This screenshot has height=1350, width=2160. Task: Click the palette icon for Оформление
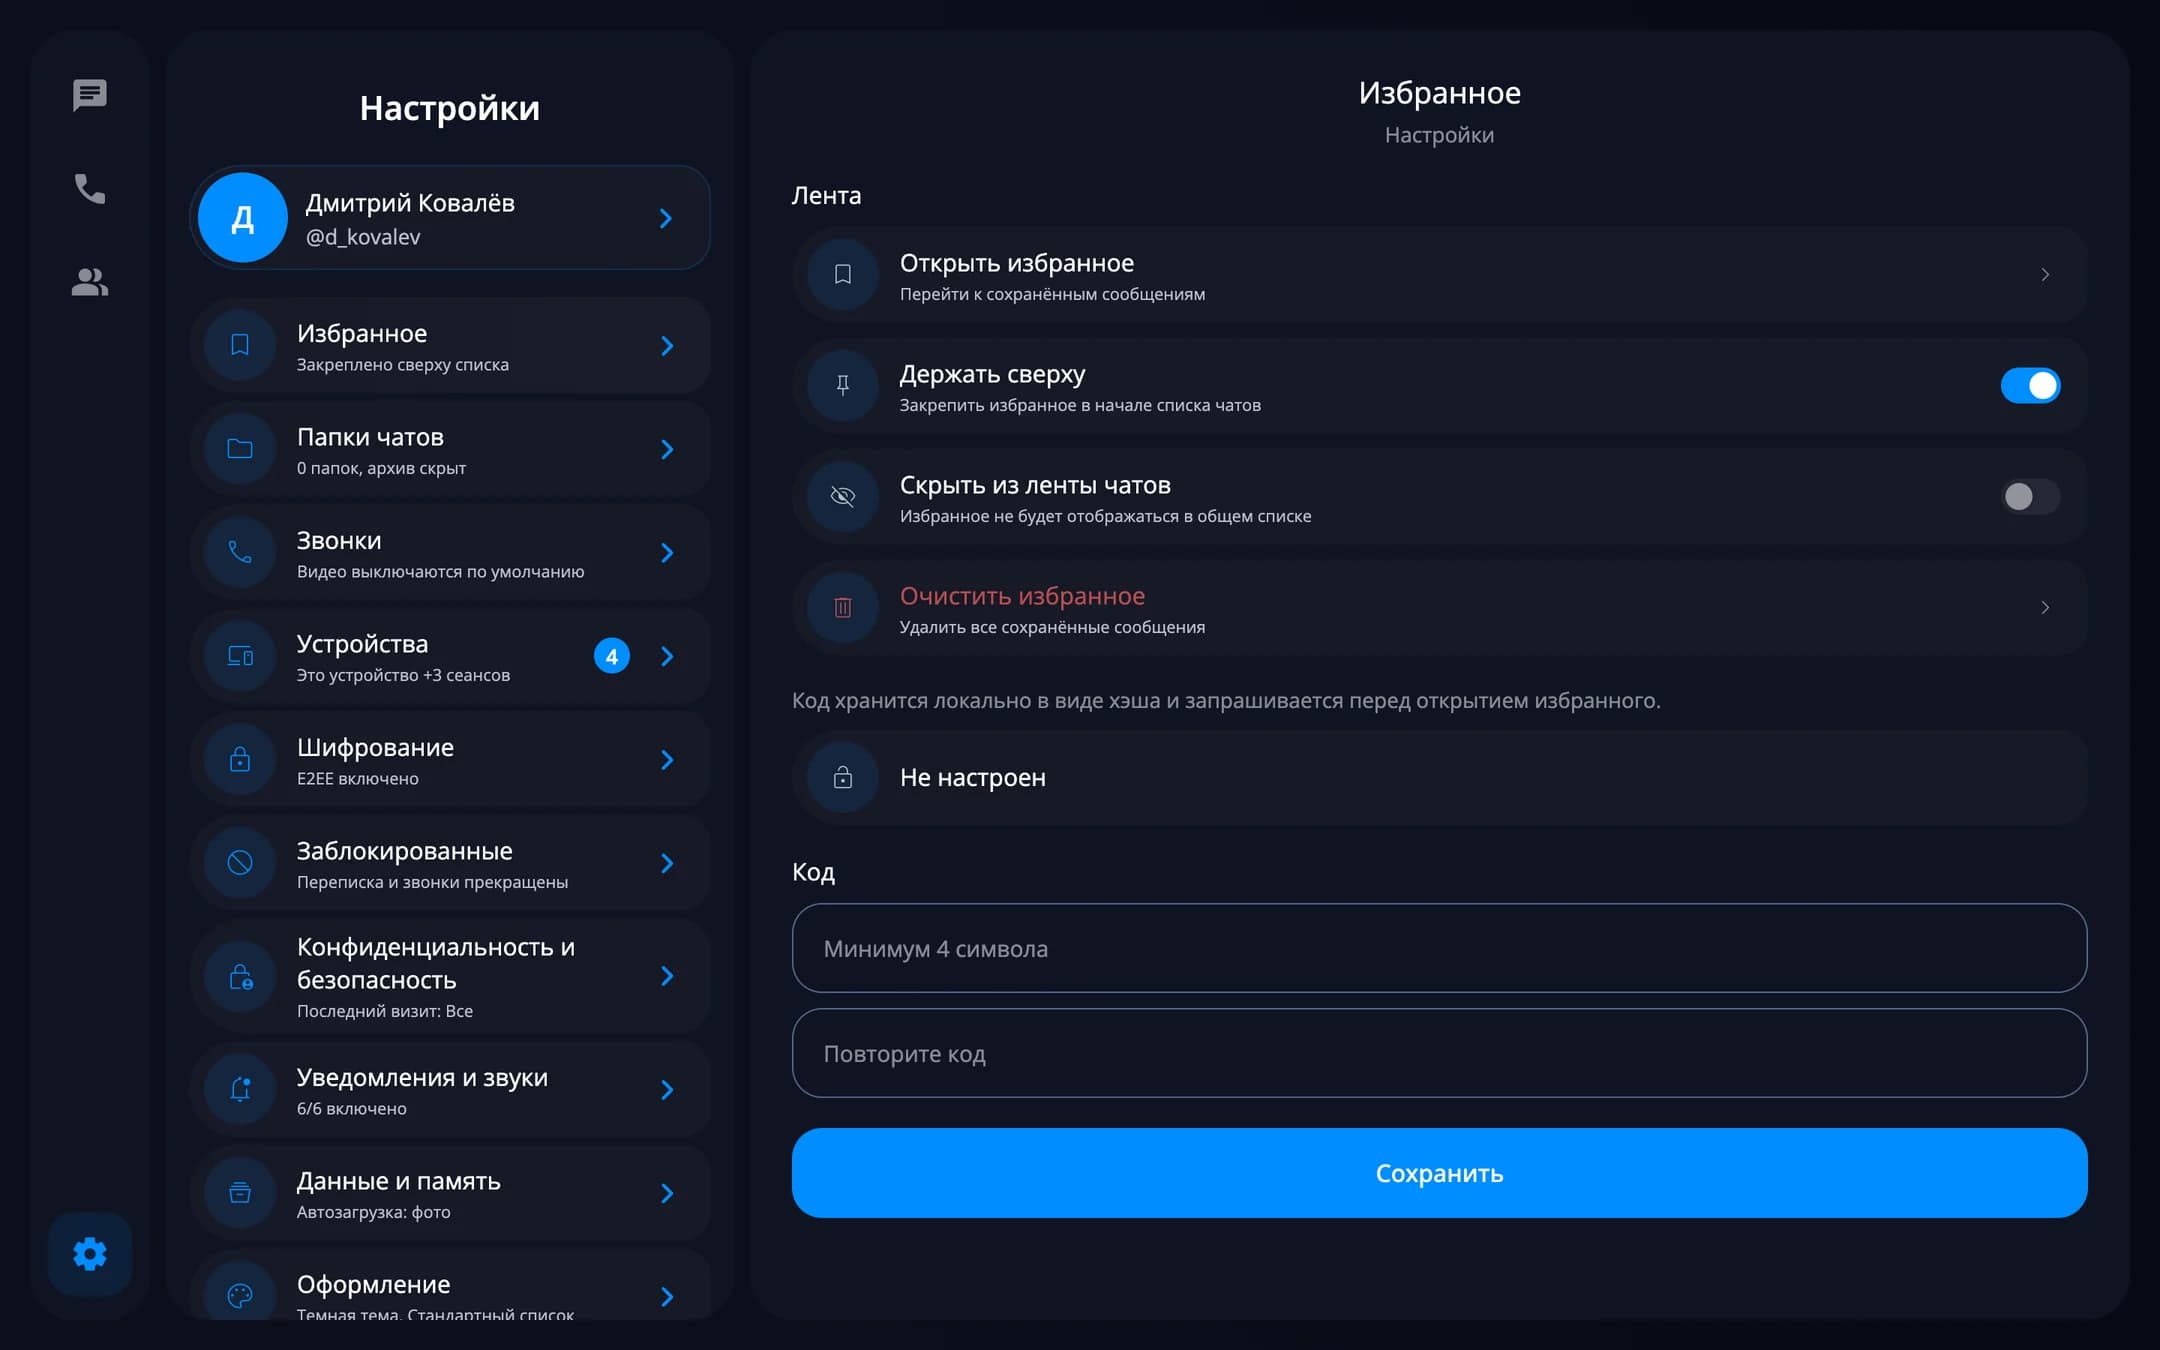pyautogui.click(x=240, y=1296)
